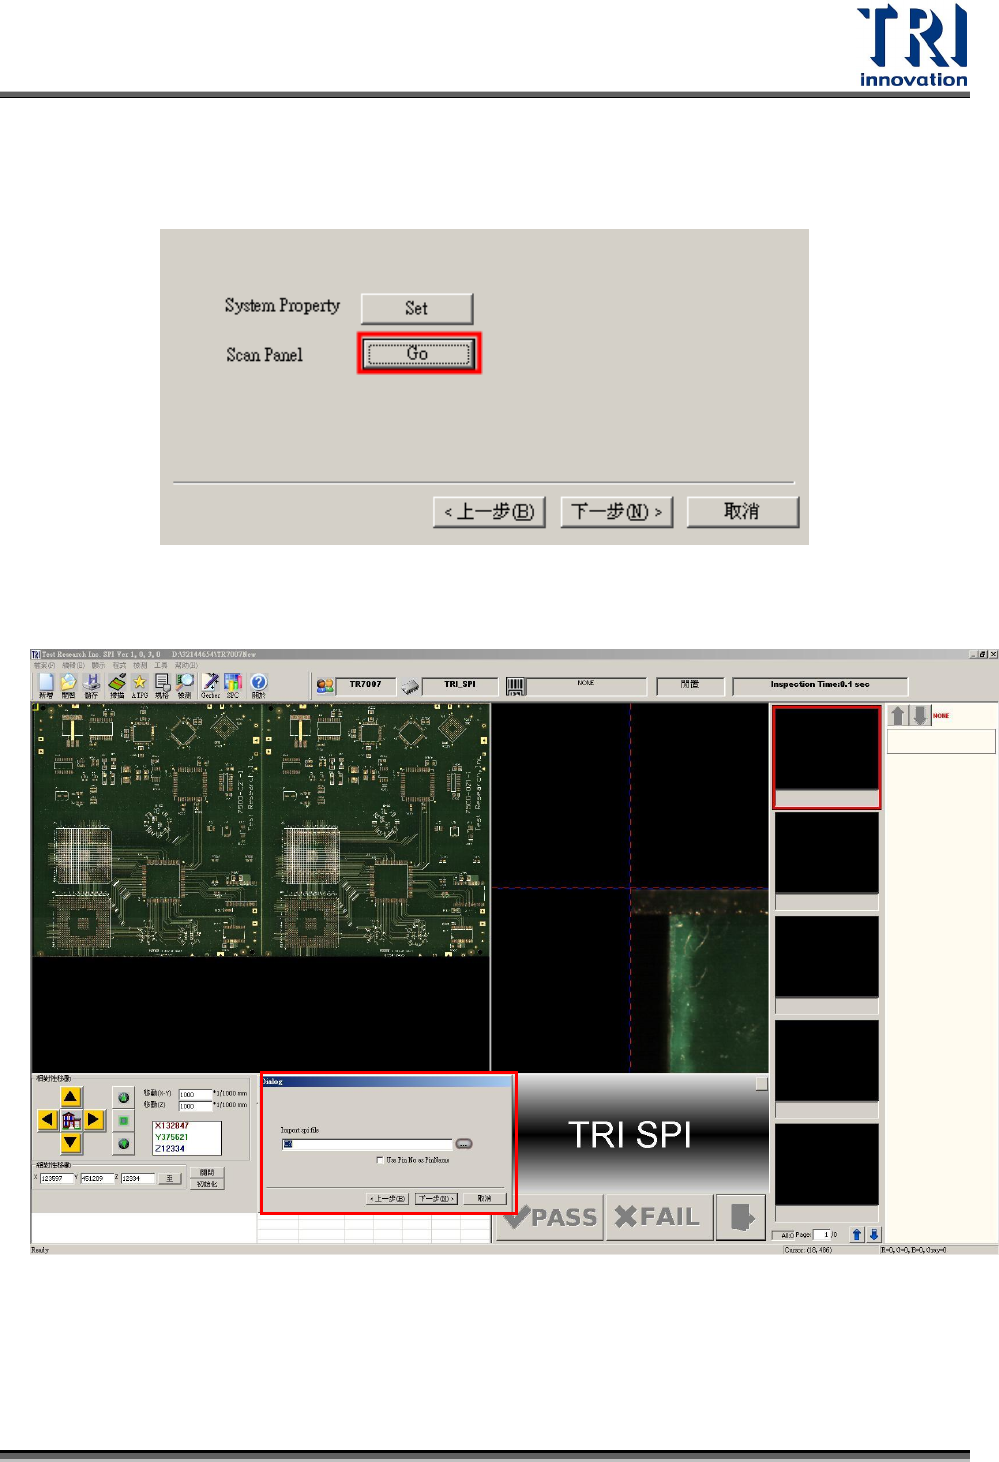Open the 顯示 menu
Viewport: 999px width, 1462px height.
click(x=98, y=665)
